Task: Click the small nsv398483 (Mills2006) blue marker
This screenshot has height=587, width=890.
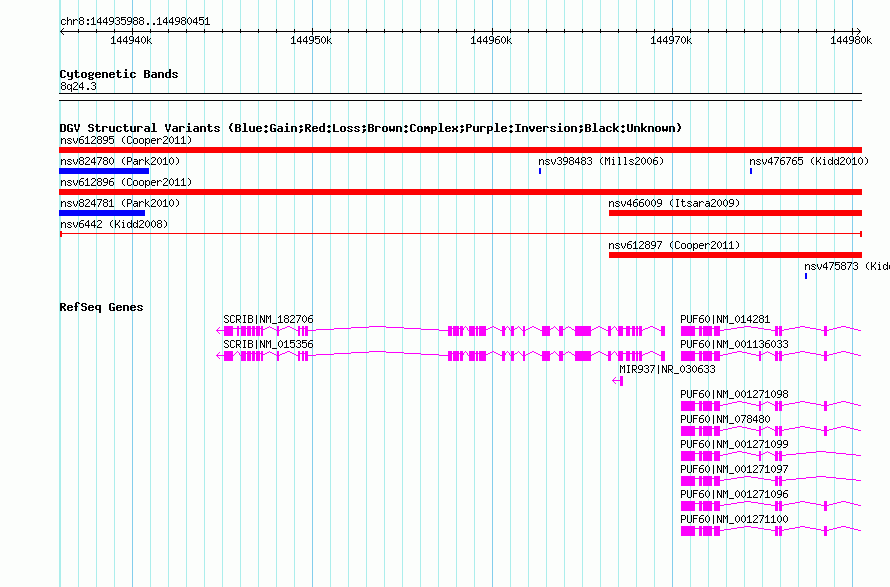Action: tap(540, 171)
